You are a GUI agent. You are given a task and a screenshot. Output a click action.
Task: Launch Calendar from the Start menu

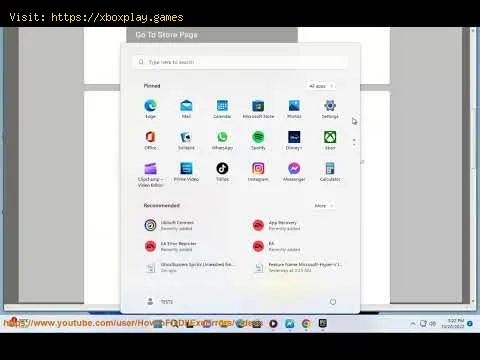[222, 109]
